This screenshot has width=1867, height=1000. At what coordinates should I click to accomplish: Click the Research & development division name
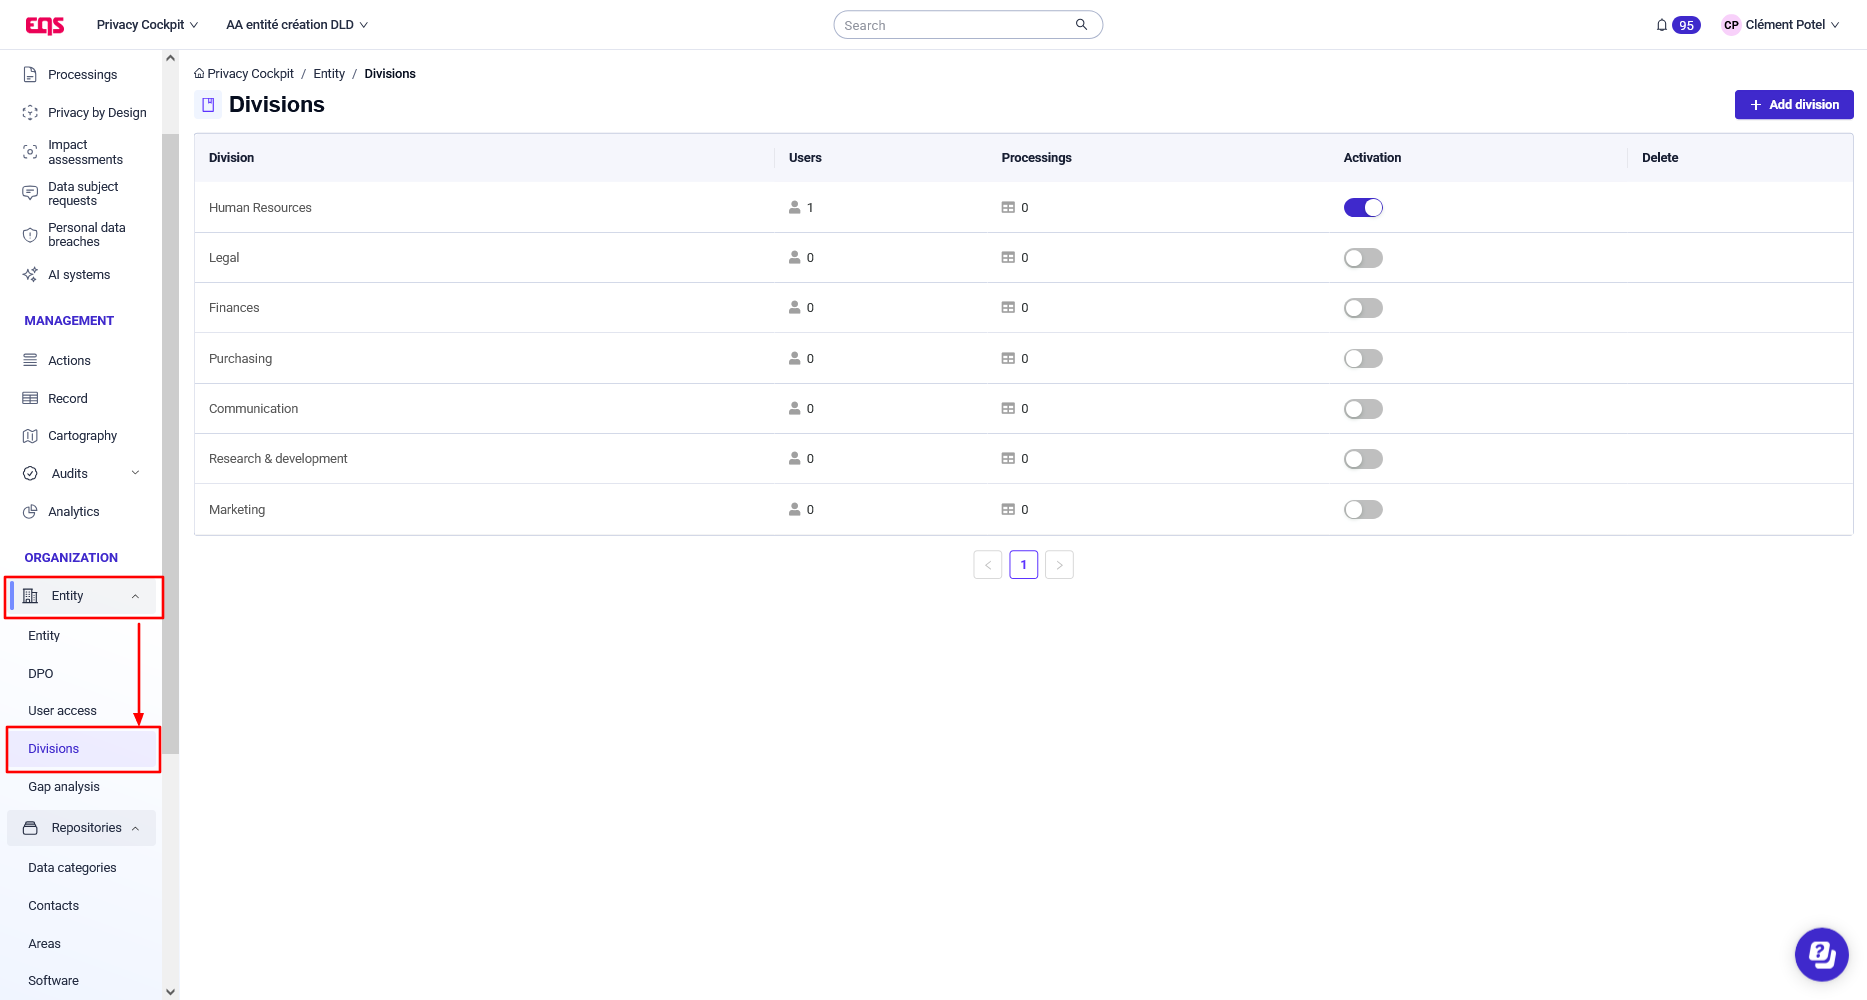[x=278, y=459]
